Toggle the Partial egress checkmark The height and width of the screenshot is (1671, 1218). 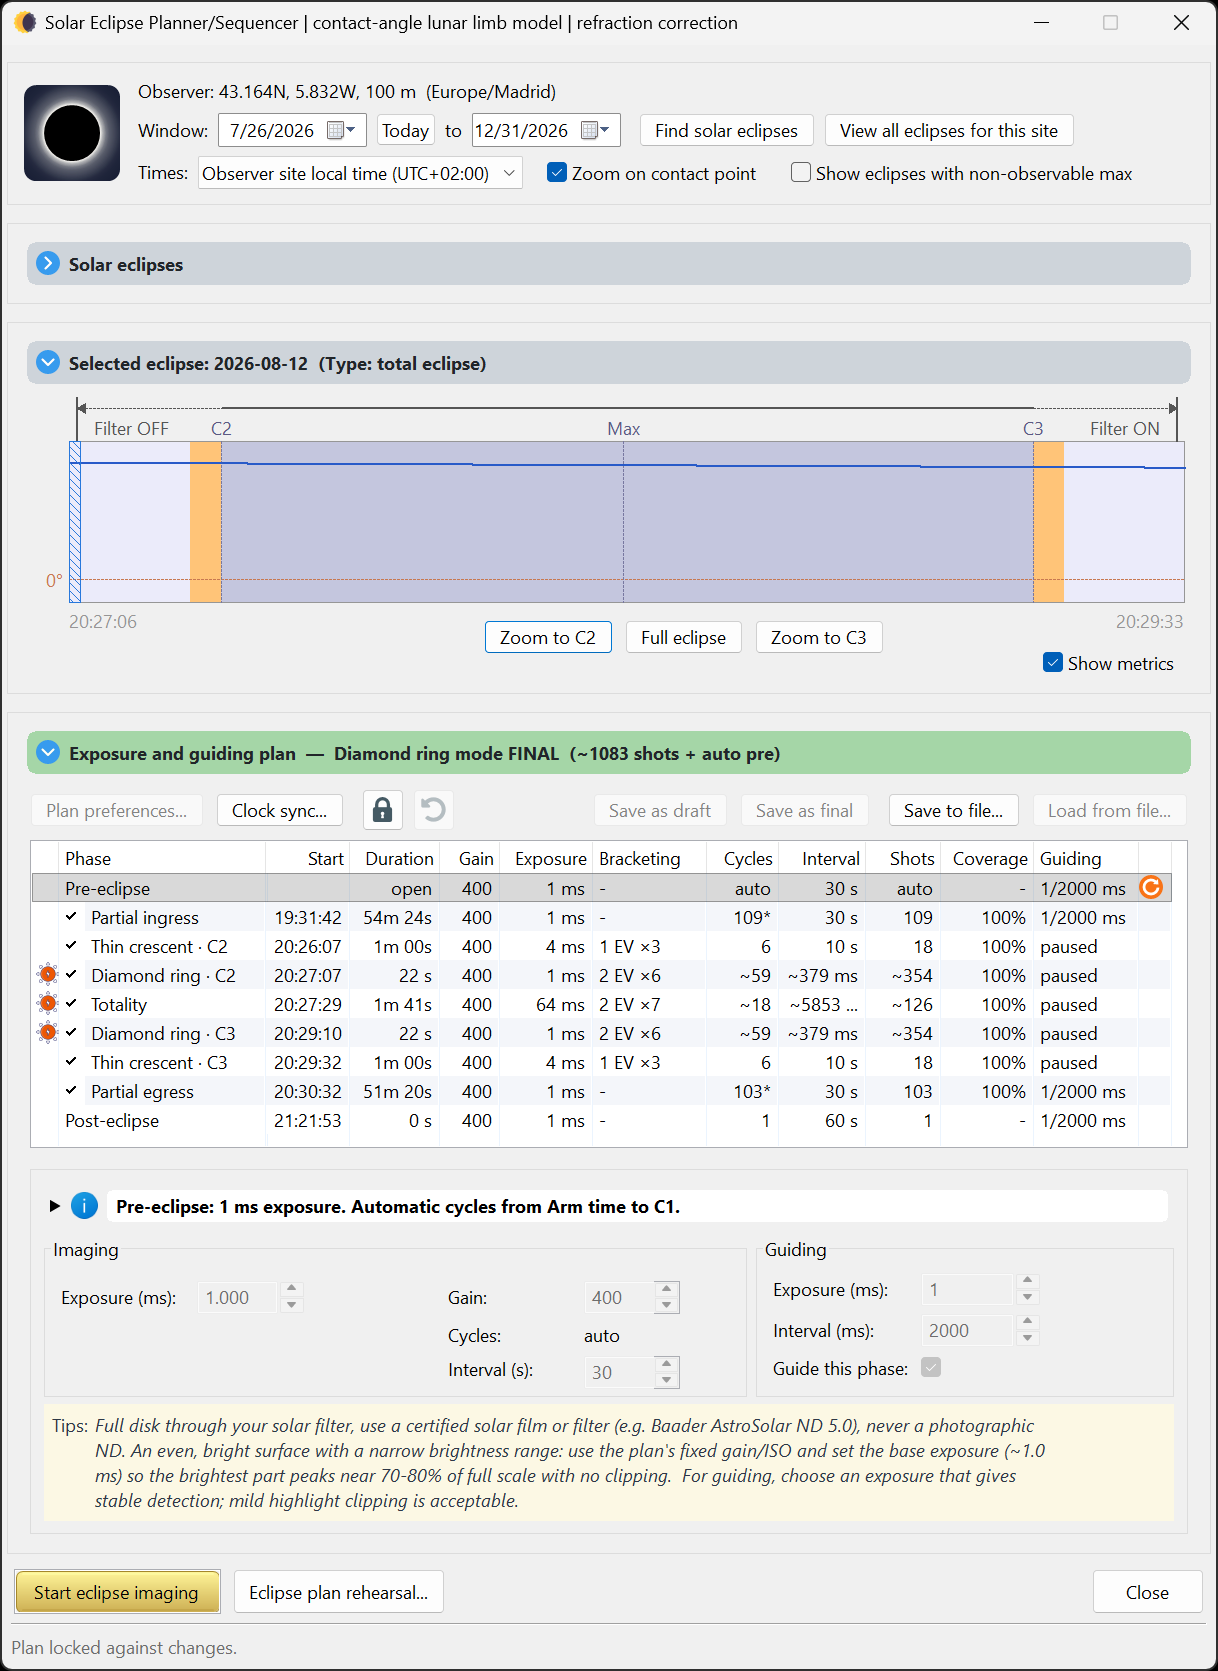[x=71, y=1090]
